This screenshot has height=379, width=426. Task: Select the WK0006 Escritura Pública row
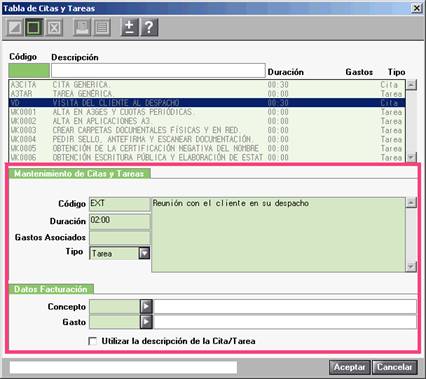click(207, 157)
